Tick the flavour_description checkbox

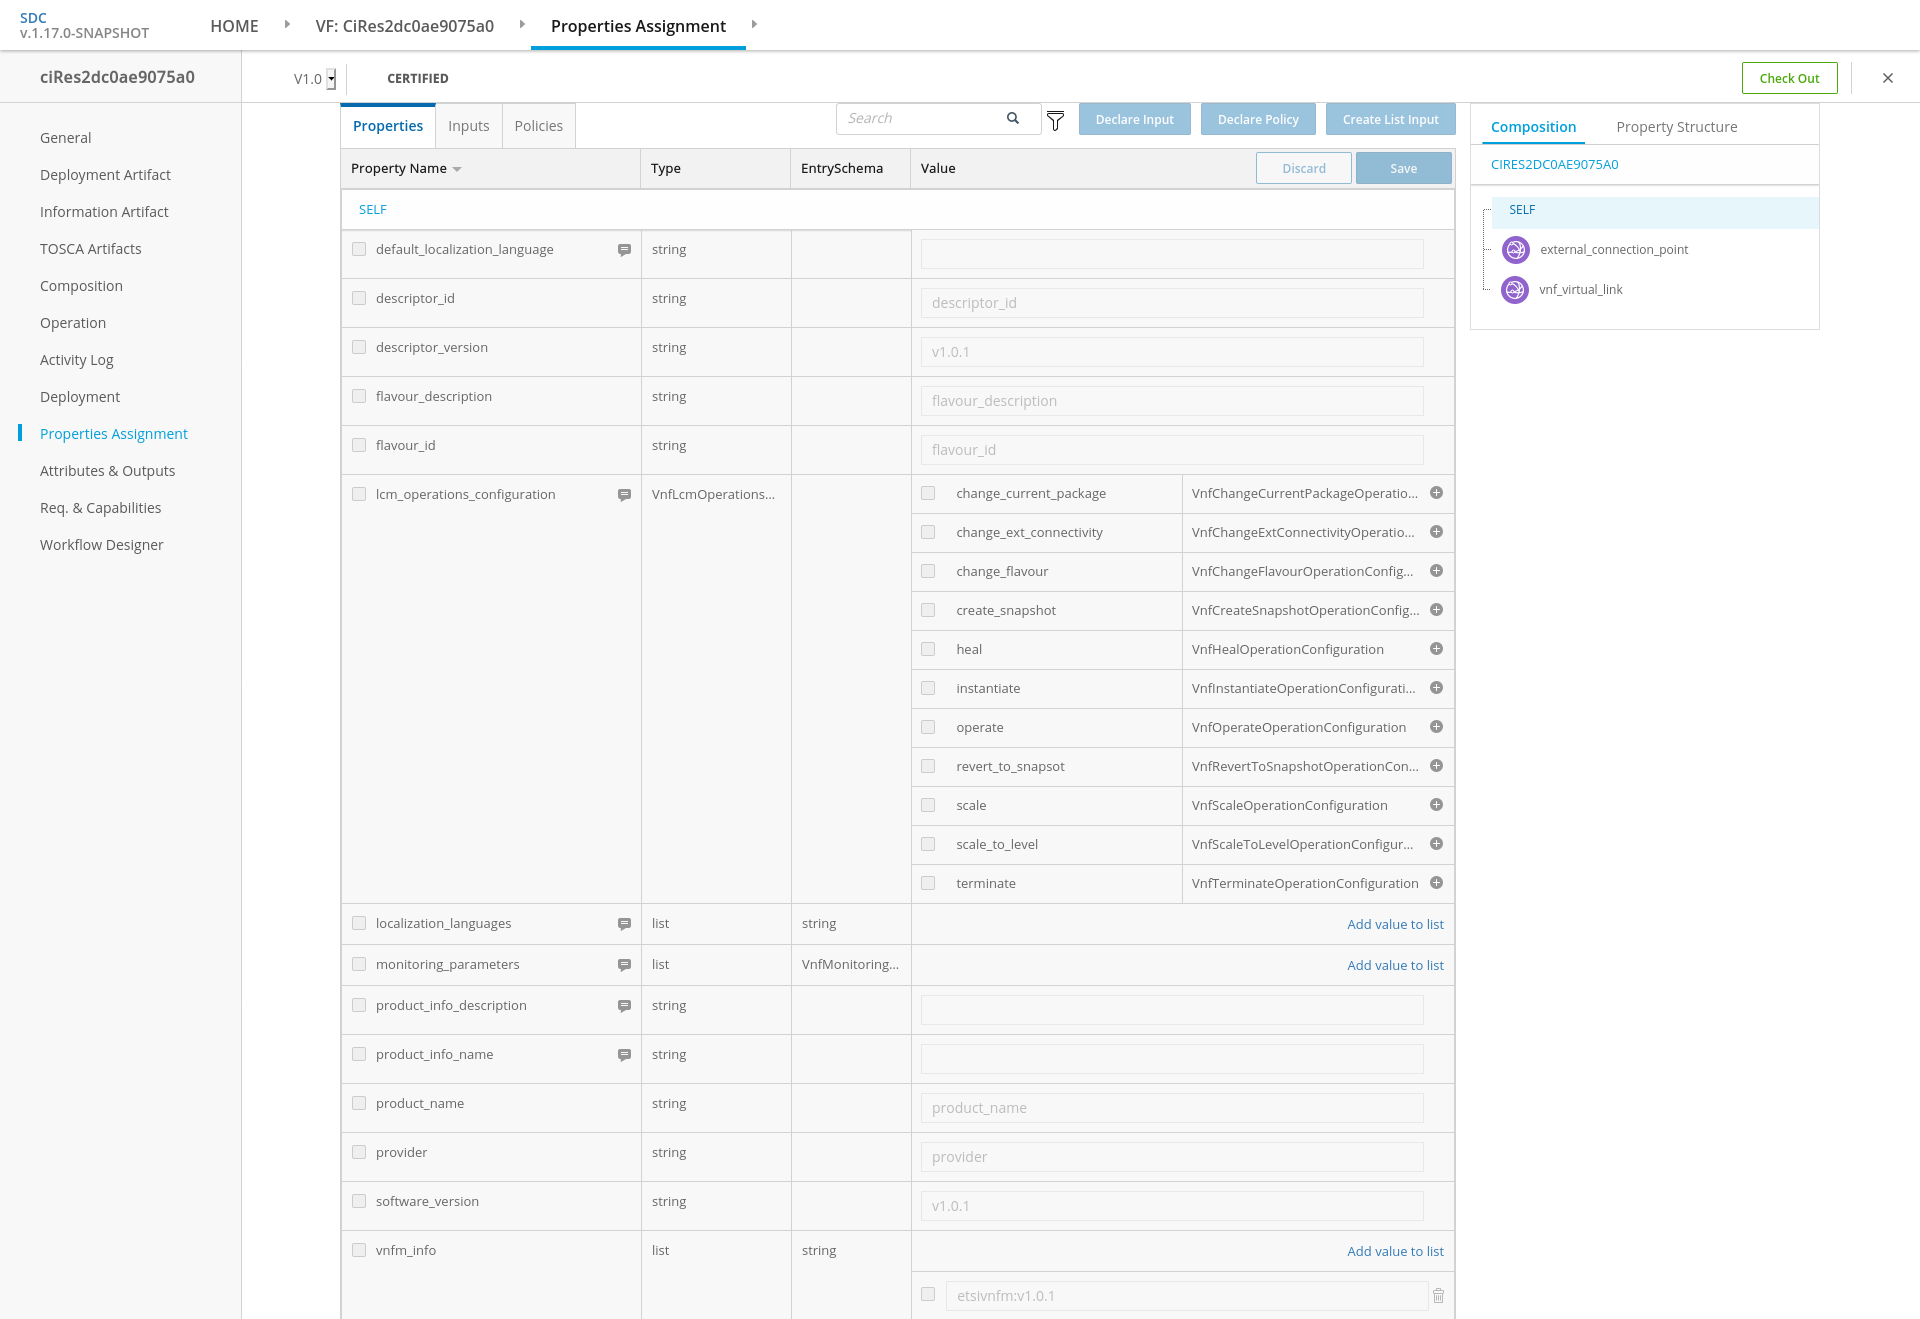pyautogui.click(x=359, y=396)
